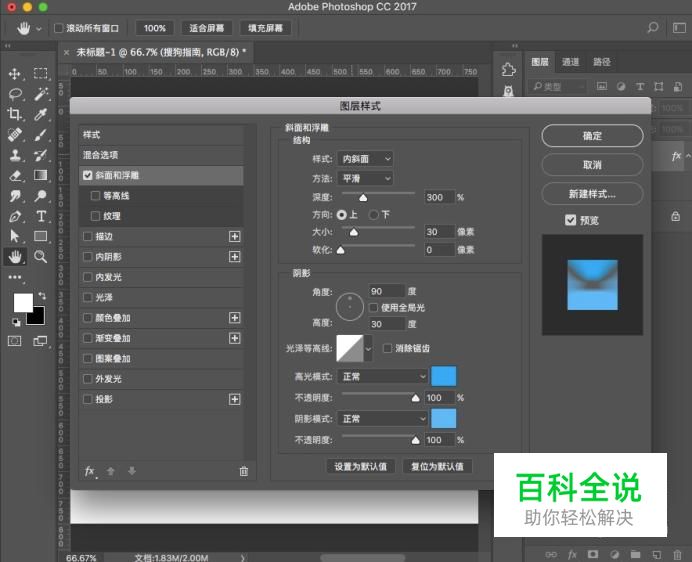
Task: Select the Gradient tool
Action: (41, 175)
